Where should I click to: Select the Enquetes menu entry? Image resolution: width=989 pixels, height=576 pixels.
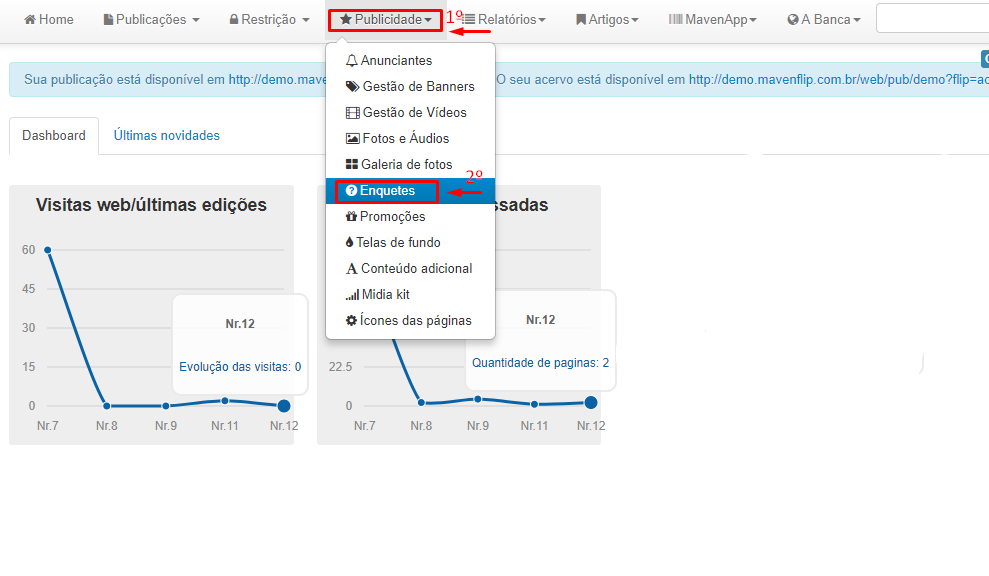[x=410, y=191]
